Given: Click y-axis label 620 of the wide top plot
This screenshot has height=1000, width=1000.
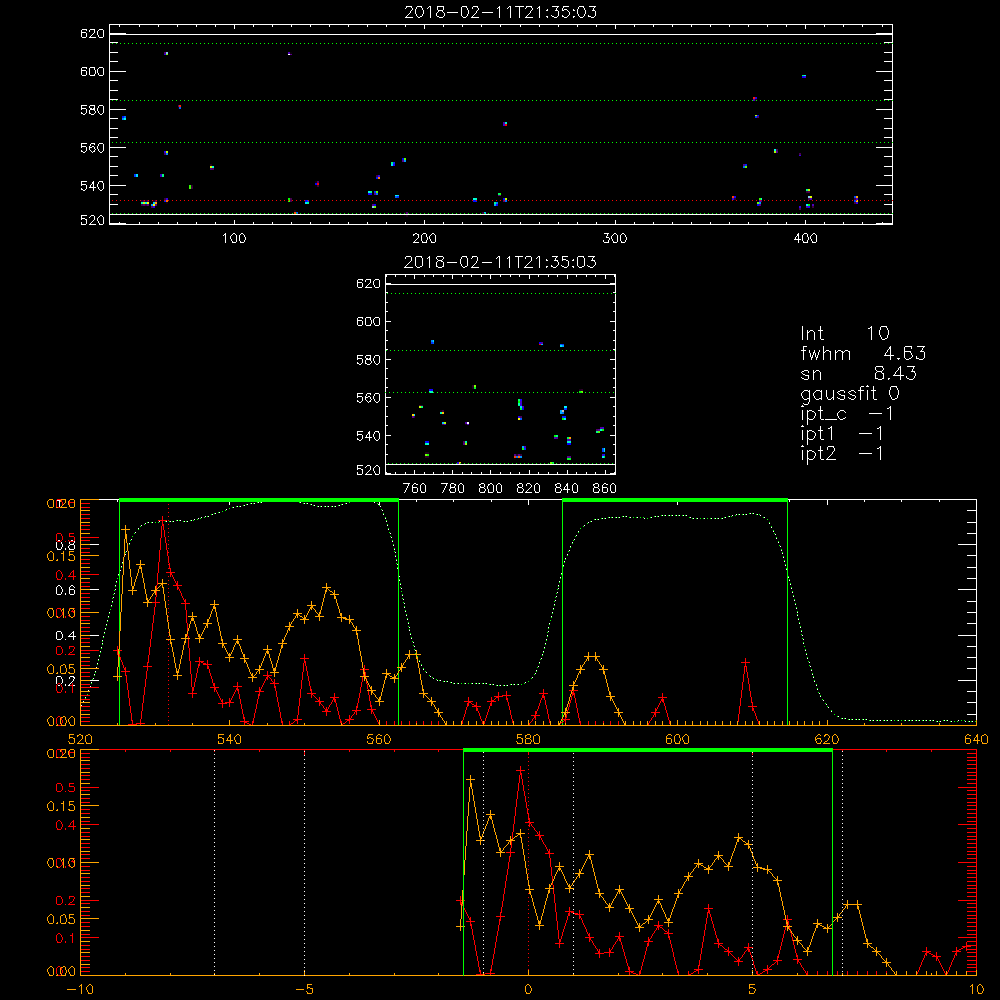Looking at the screenshot, I should click(x=92, y=34).
